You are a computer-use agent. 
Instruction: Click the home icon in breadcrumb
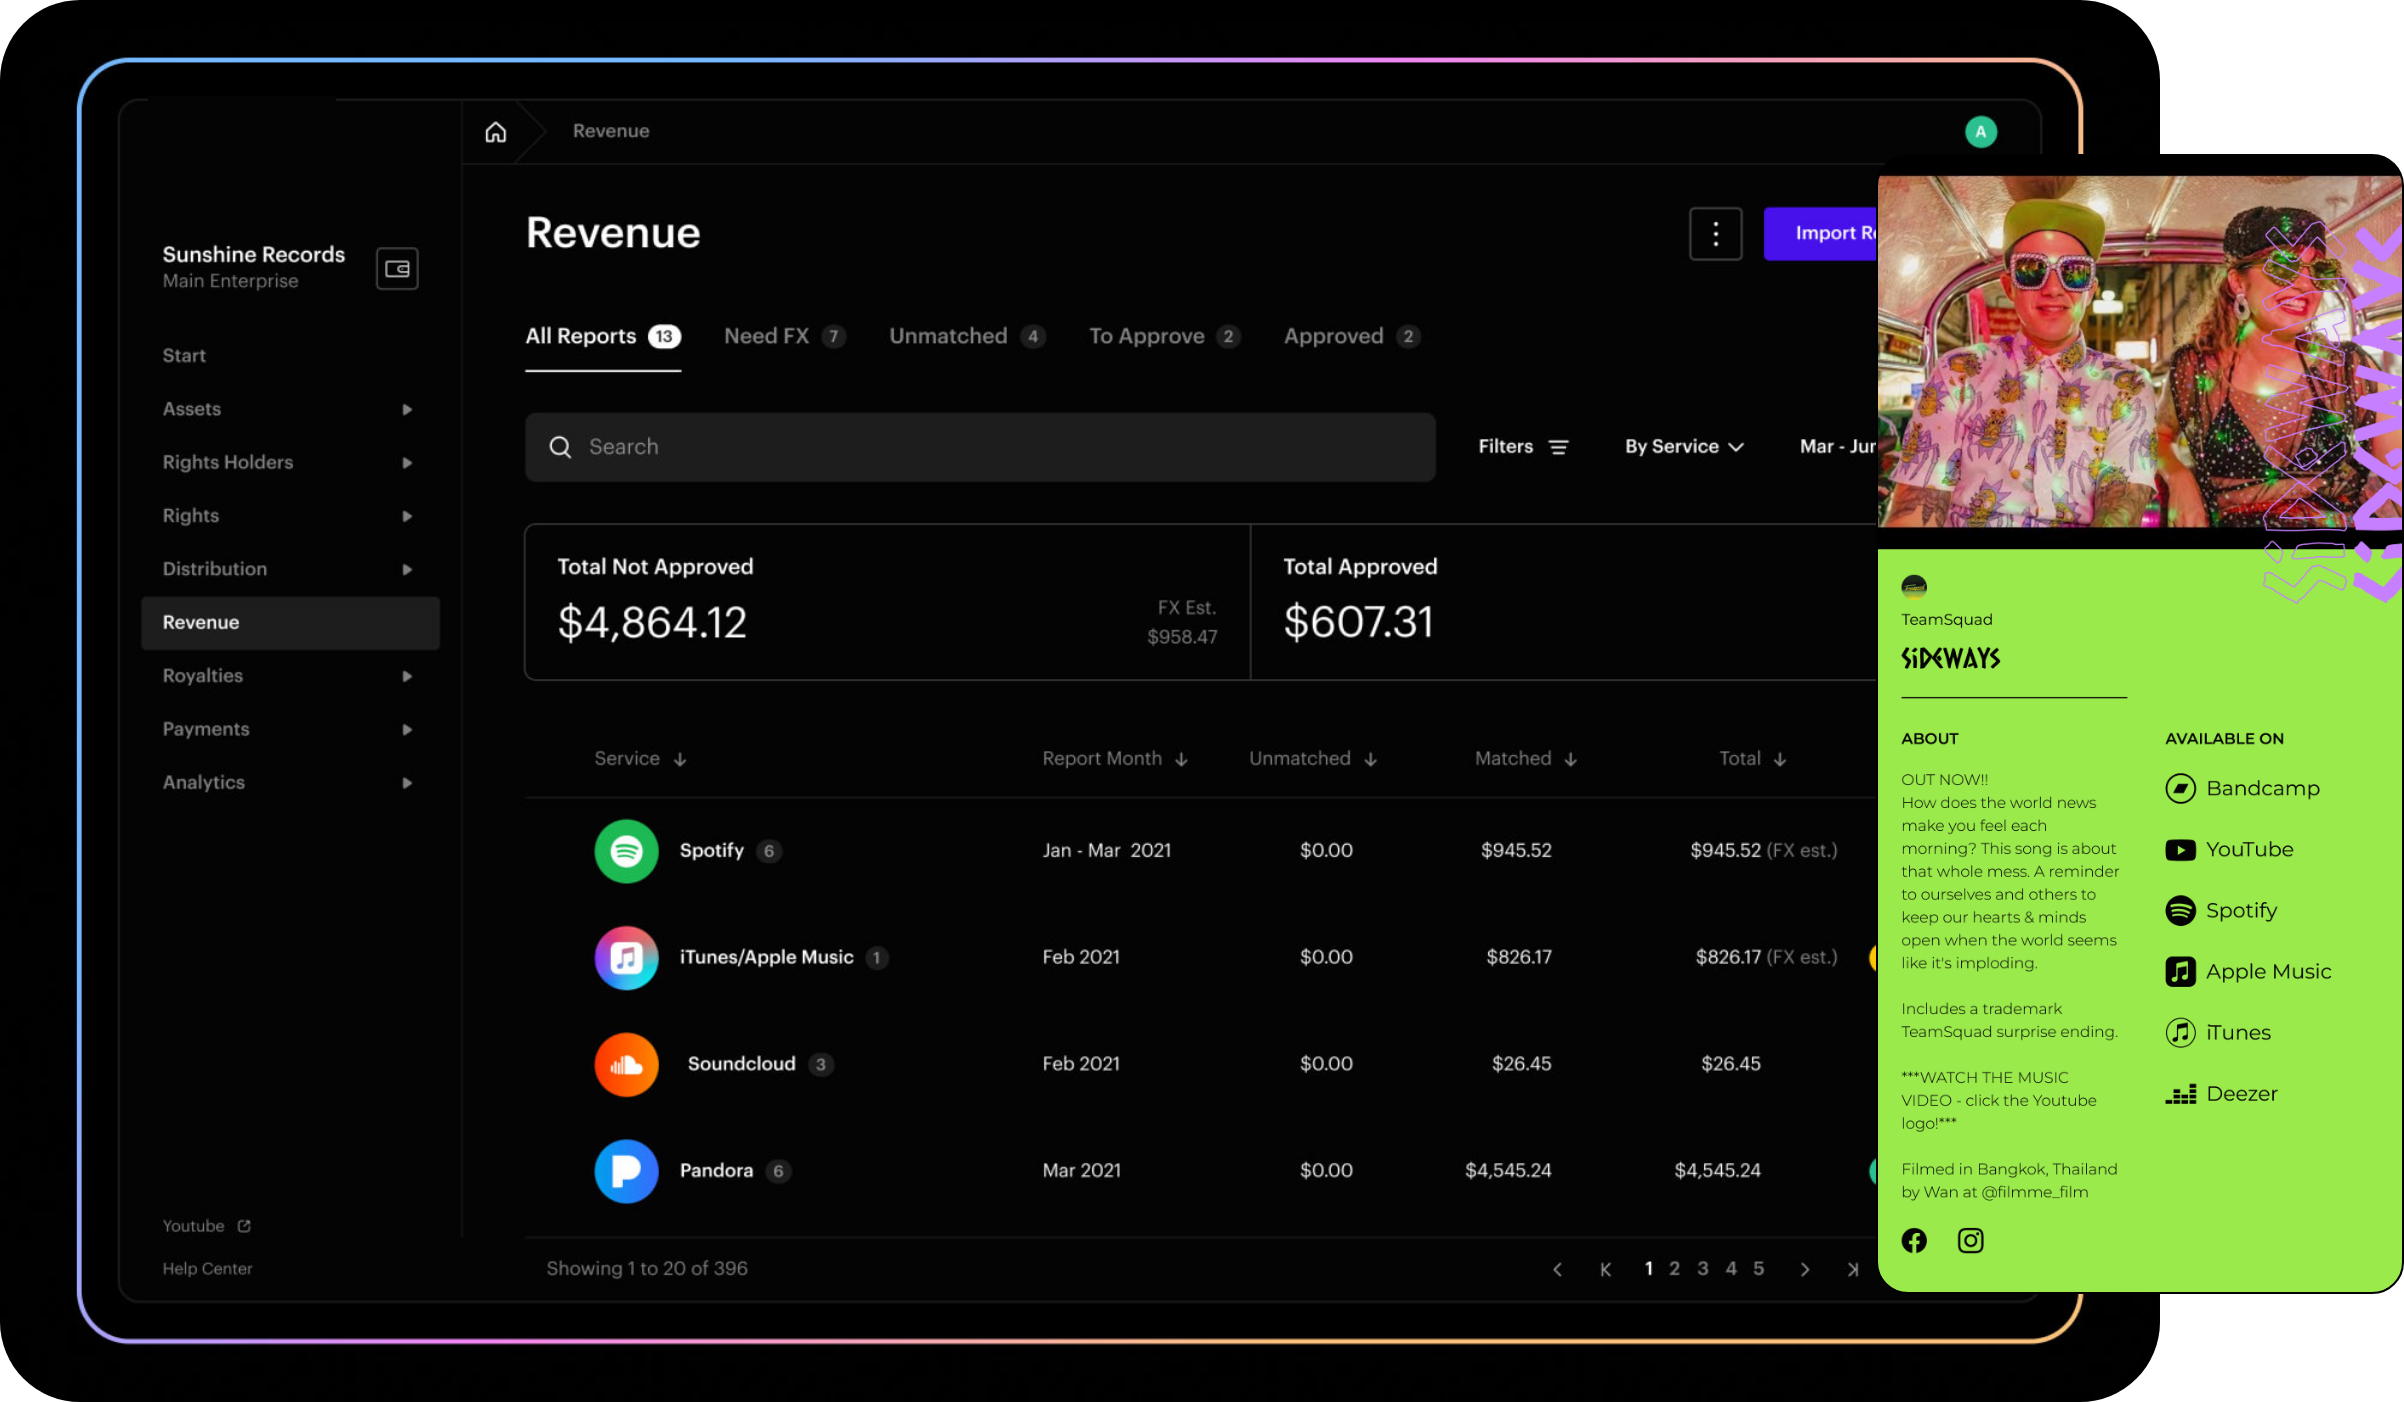(496, 132)
